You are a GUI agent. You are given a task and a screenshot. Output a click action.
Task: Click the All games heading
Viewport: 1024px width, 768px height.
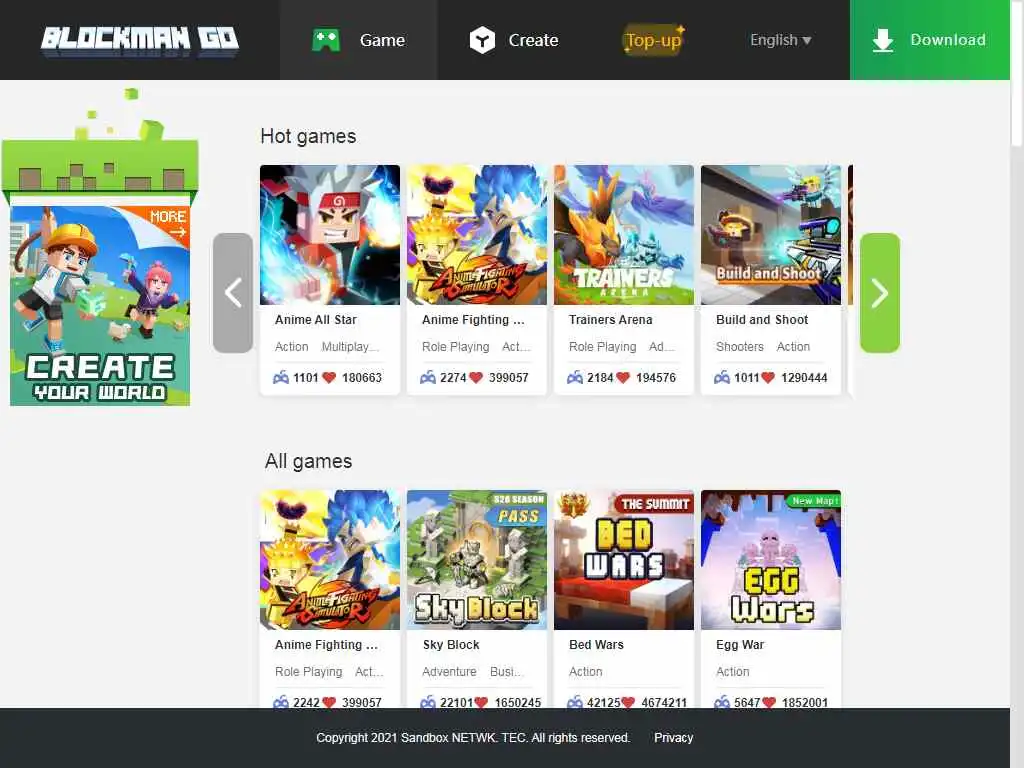coord(308,461)
